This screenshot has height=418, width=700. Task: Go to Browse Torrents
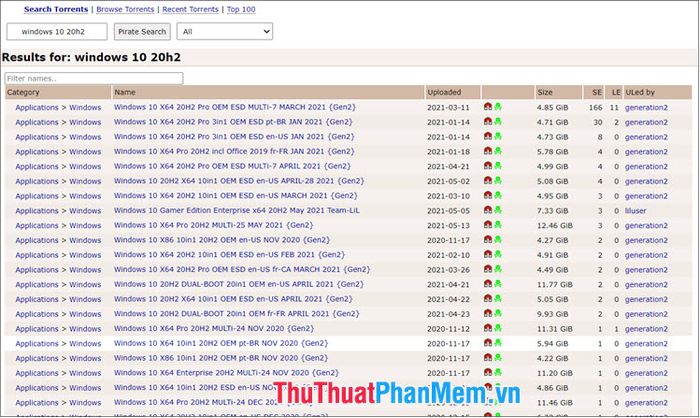point(125,9)
